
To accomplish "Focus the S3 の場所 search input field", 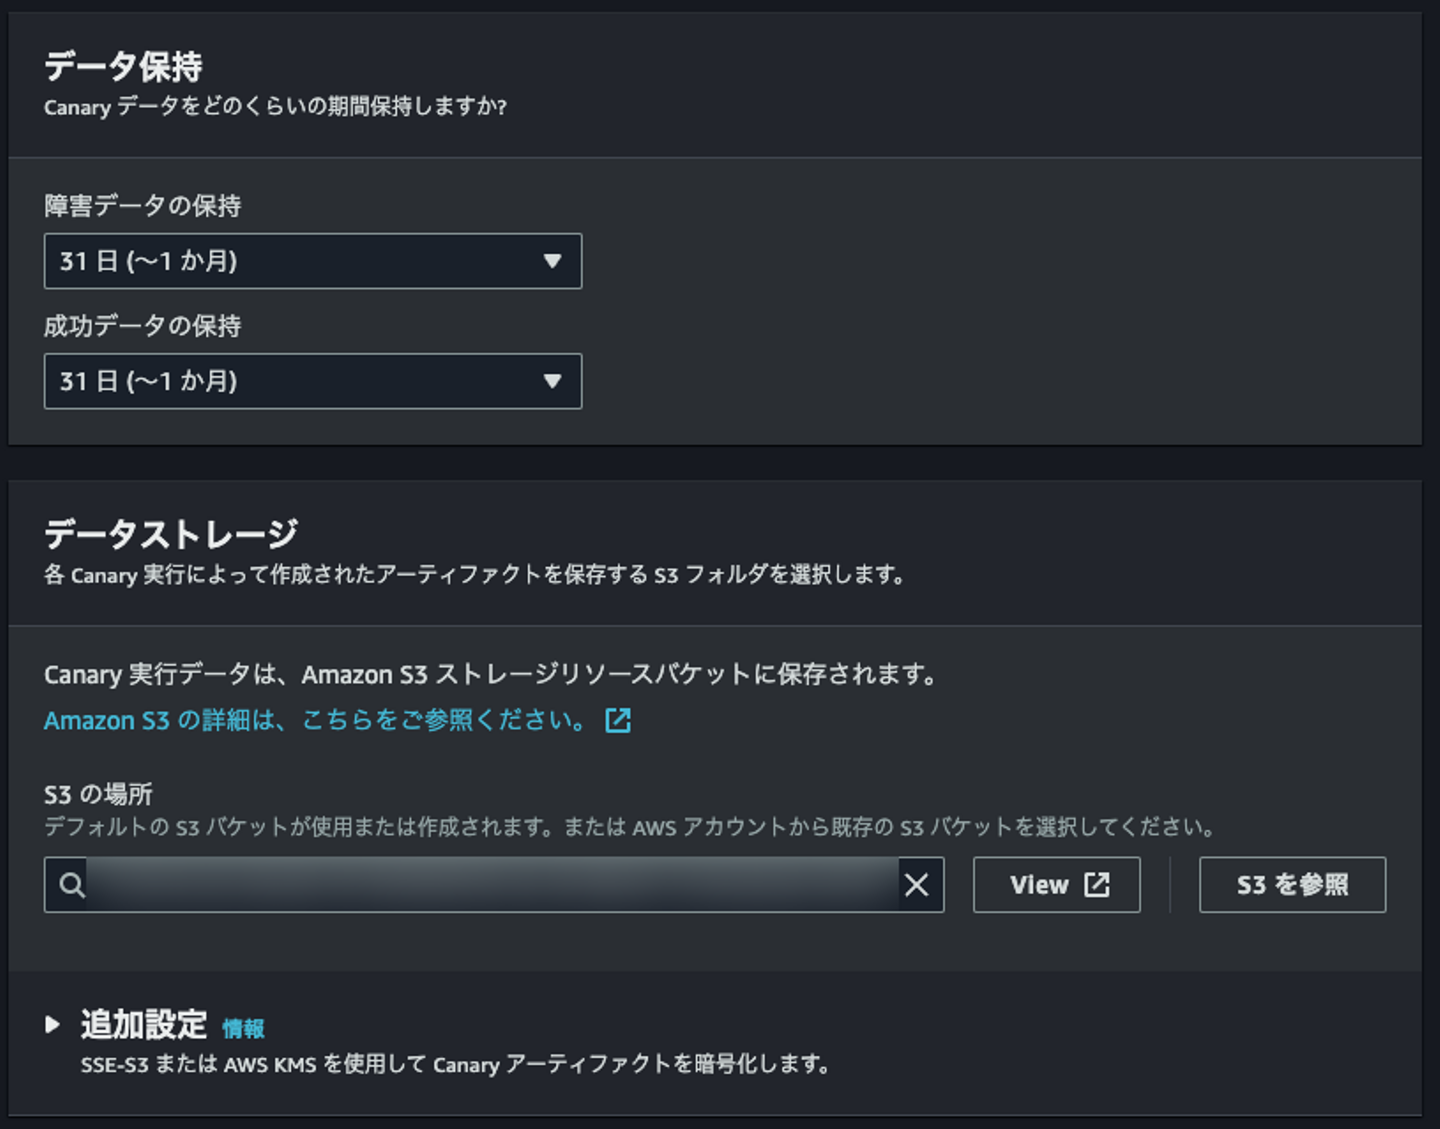I will click(x=490, y=885).
